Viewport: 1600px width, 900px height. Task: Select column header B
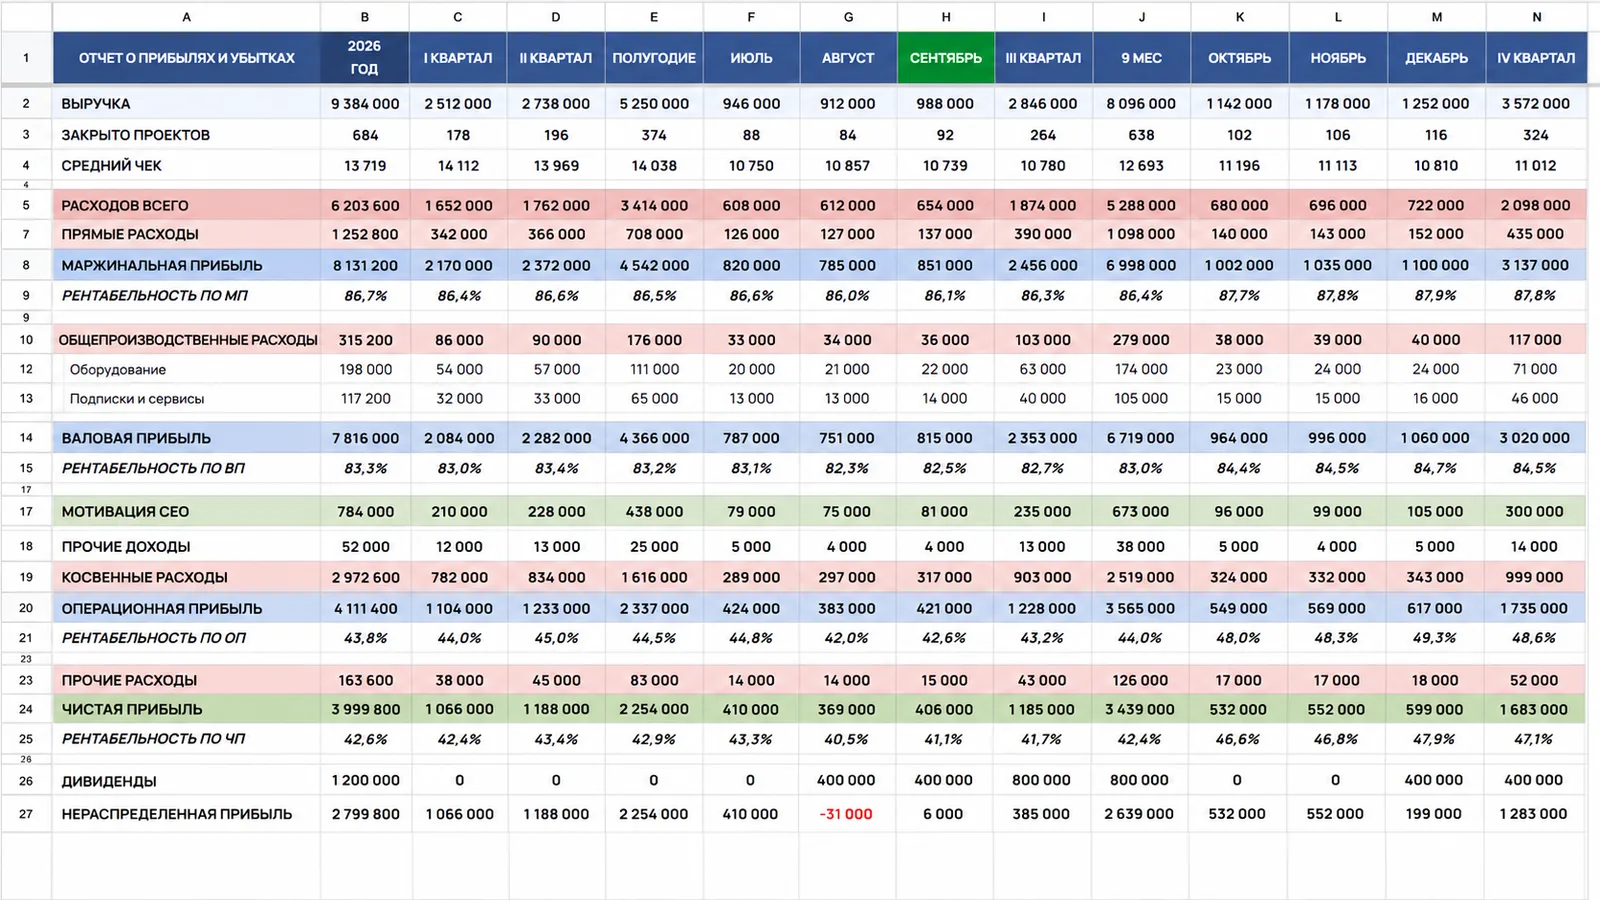[x=365, y=17]
